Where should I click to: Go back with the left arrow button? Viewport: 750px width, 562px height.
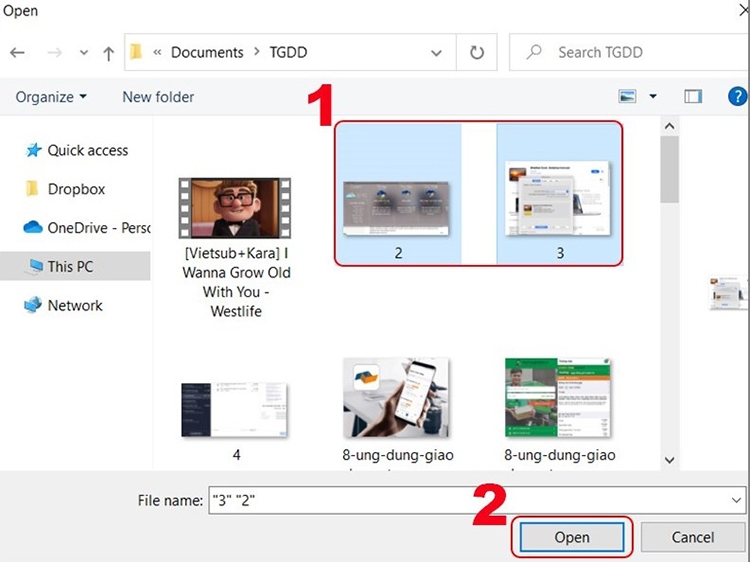click(x=17, y=52)
